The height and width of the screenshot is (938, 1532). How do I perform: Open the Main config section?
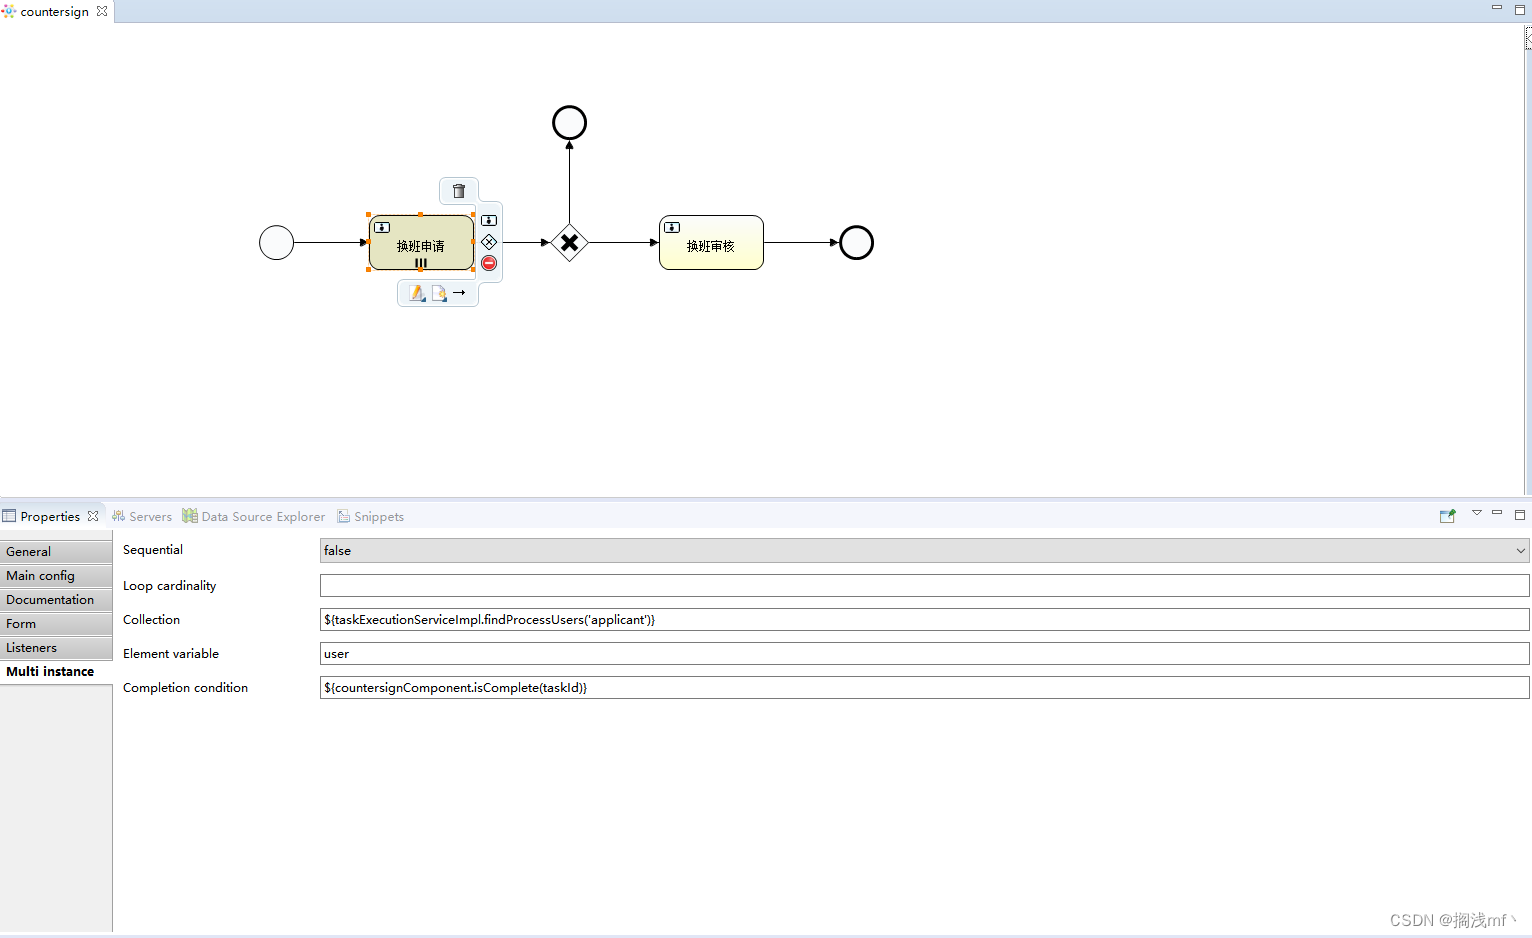tap(56, 575)
